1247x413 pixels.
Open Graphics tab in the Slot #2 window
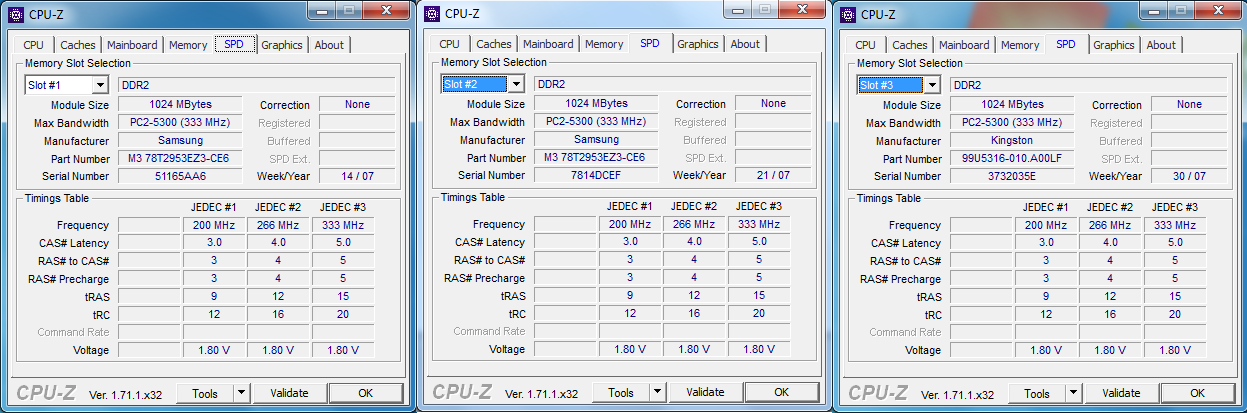tap(698, 44)
